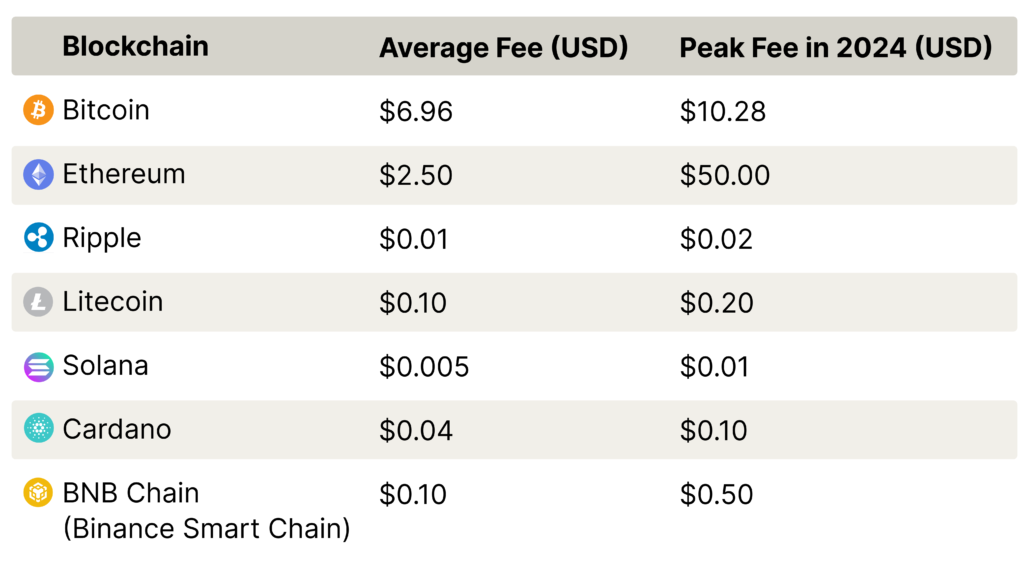Click the blue Ripple logo icon

click(x=39, y=238)
